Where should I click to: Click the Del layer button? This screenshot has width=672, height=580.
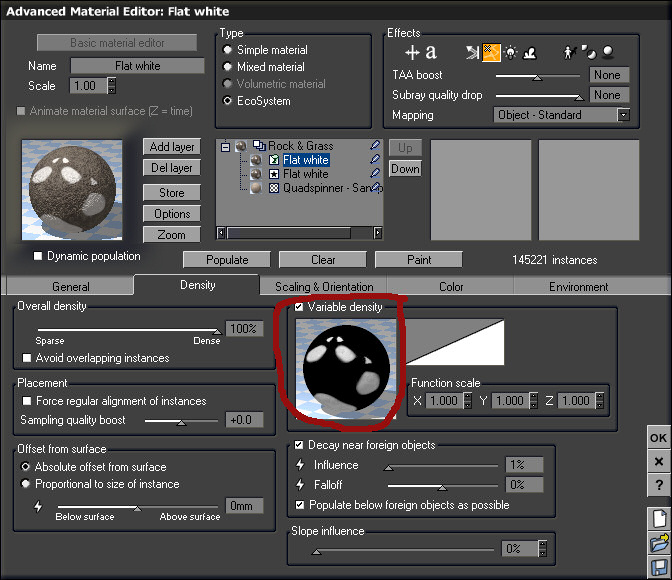tap(171, 168)
